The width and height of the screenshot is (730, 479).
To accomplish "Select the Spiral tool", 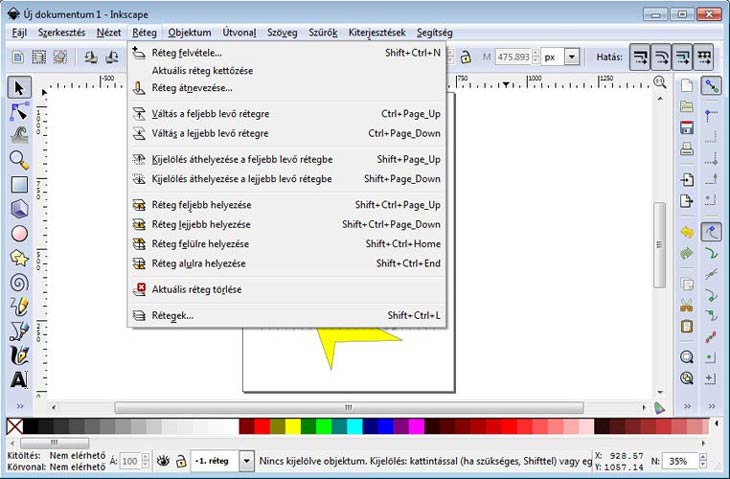I will [19, 282].
